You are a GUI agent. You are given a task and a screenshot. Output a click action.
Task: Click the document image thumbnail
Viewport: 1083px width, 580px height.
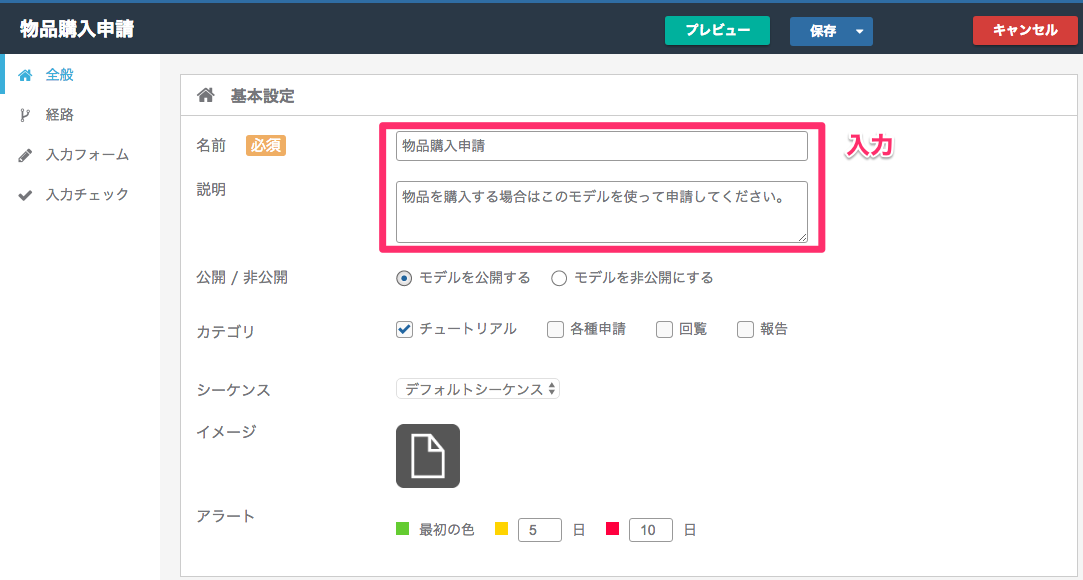tap(428, 456)
